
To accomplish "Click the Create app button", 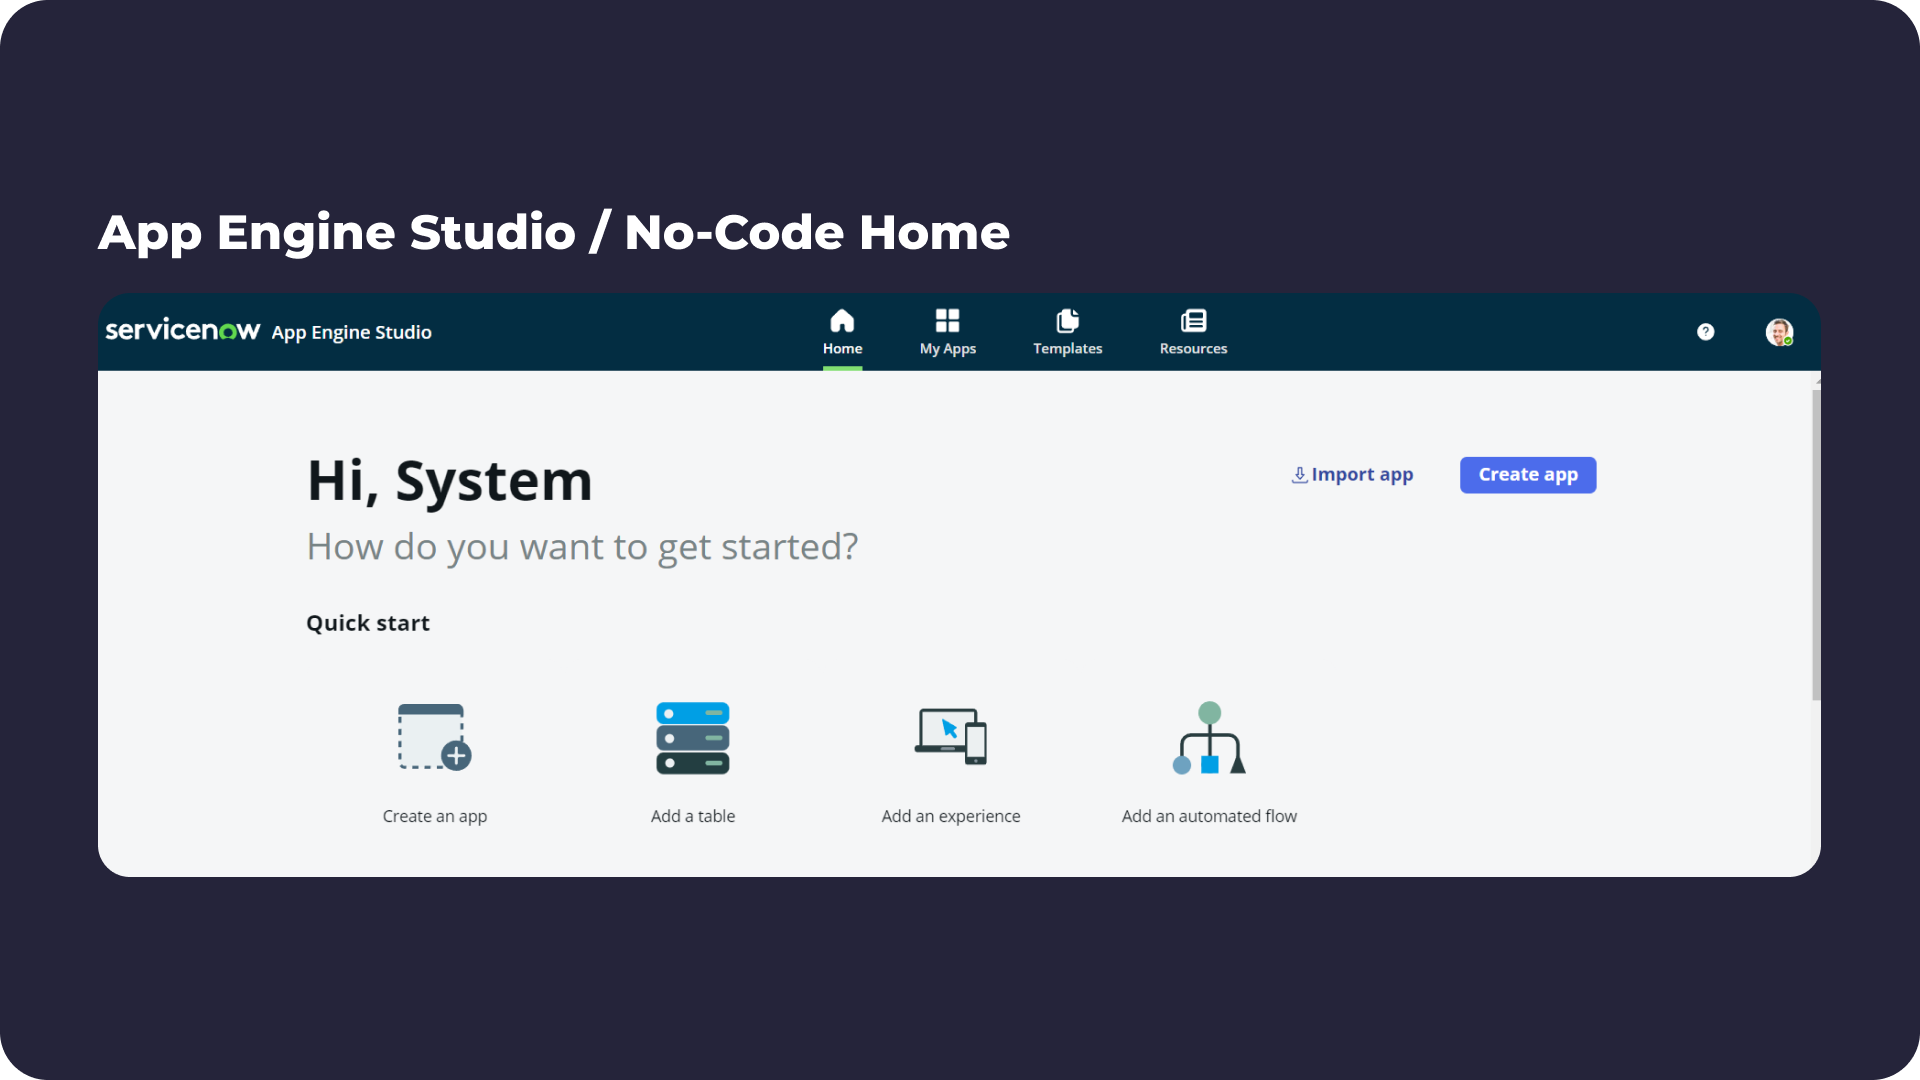I will [1527, 473].
